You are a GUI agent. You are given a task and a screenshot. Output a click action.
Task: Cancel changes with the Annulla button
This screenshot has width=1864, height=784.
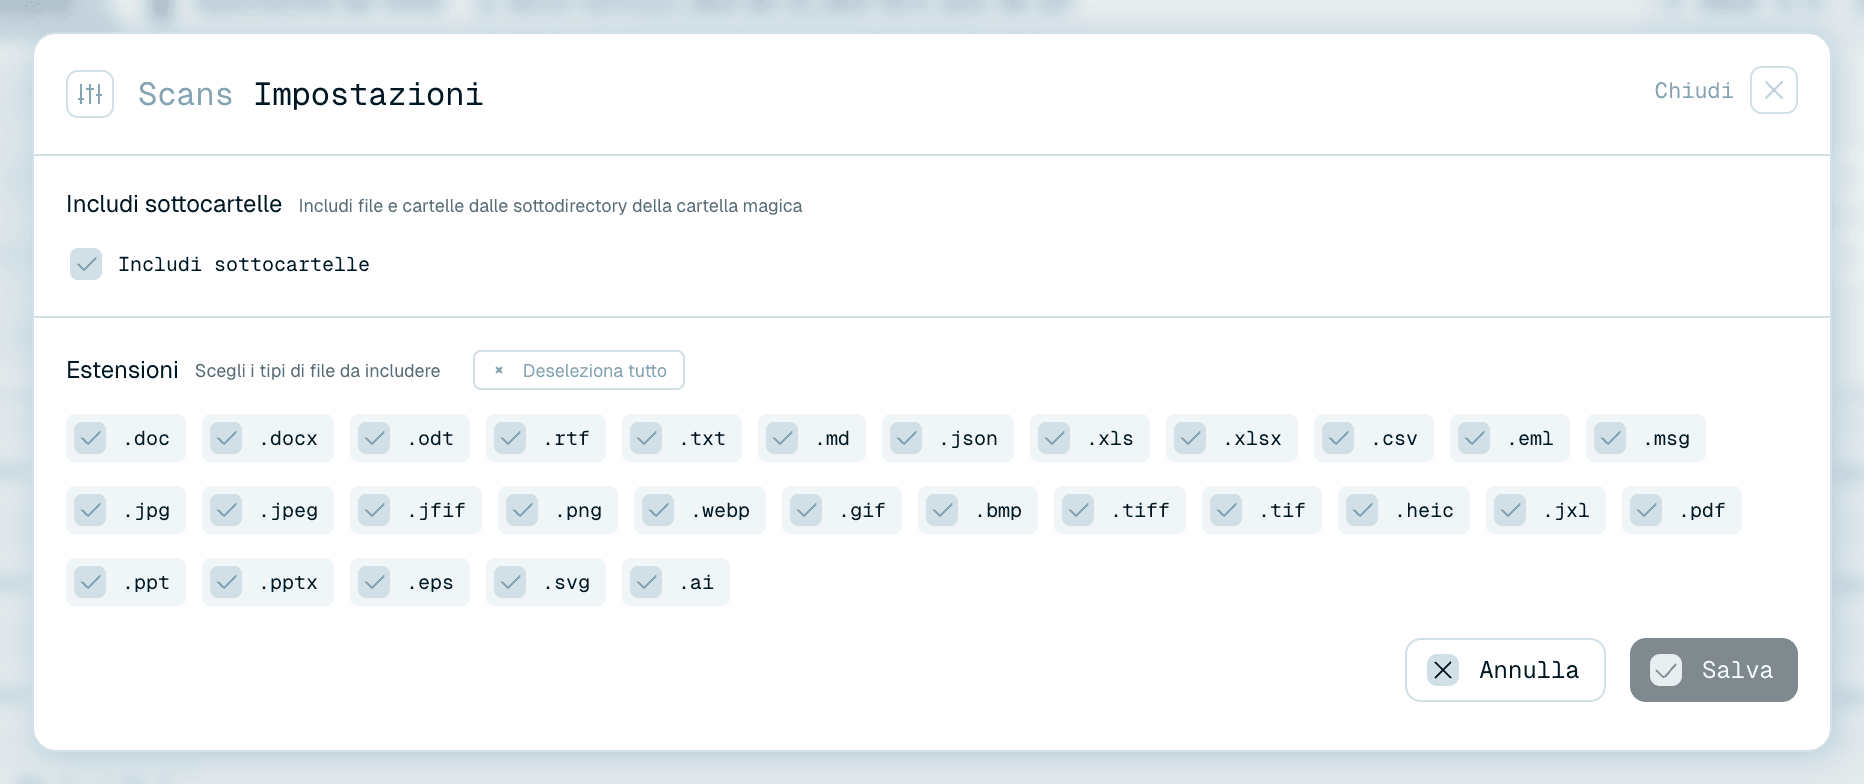[x=1505, y=670]
